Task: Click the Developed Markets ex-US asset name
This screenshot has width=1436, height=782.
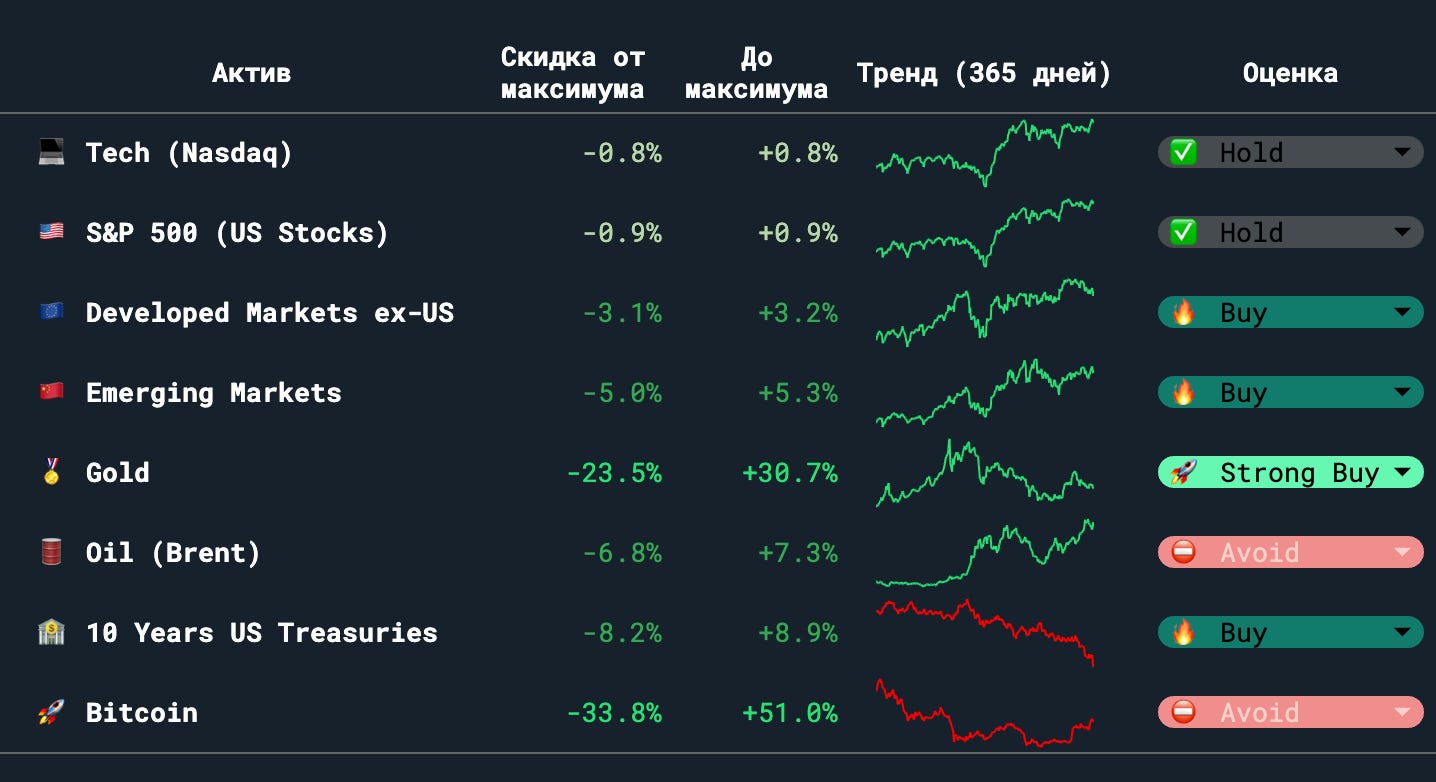Action: pyautogui.click(x=270, y=312)
